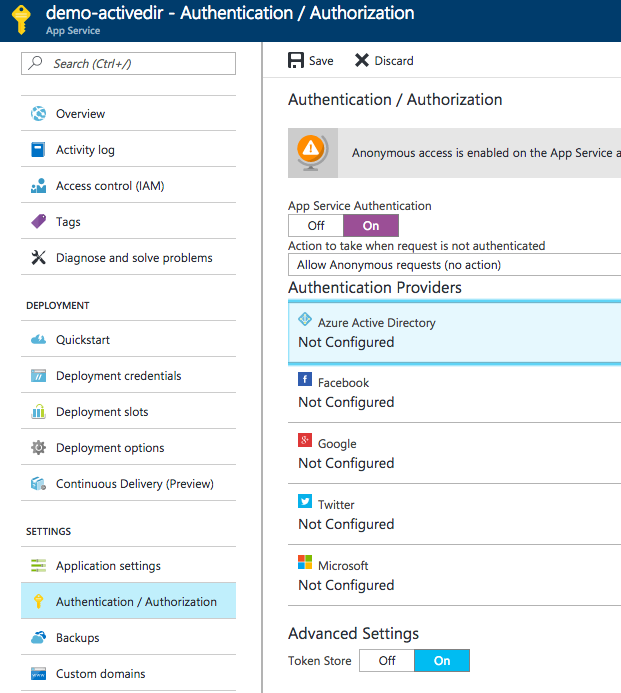Go to Backups settings
This screenshot has height=693, width=621.
pos(128,637)
